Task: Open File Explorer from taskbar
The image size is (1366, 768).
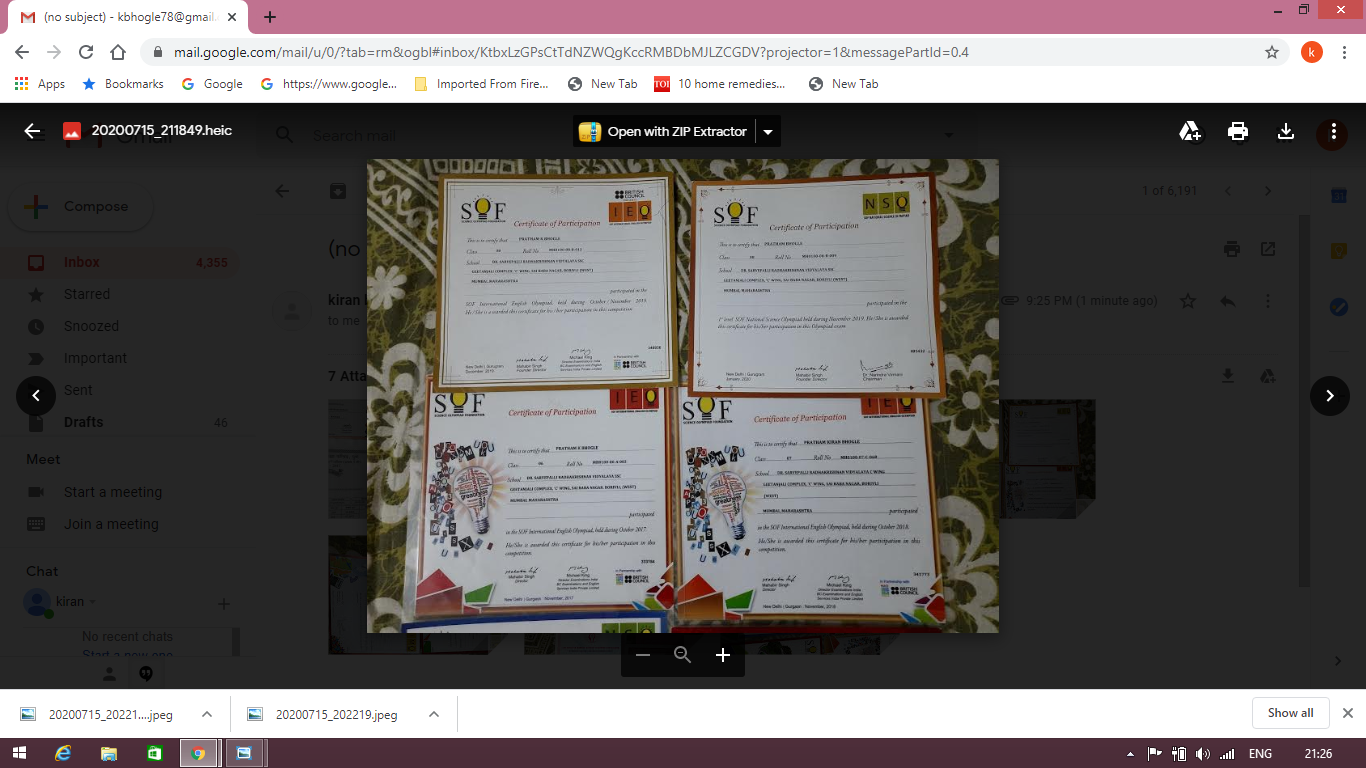Action: (x=109, y=753)
